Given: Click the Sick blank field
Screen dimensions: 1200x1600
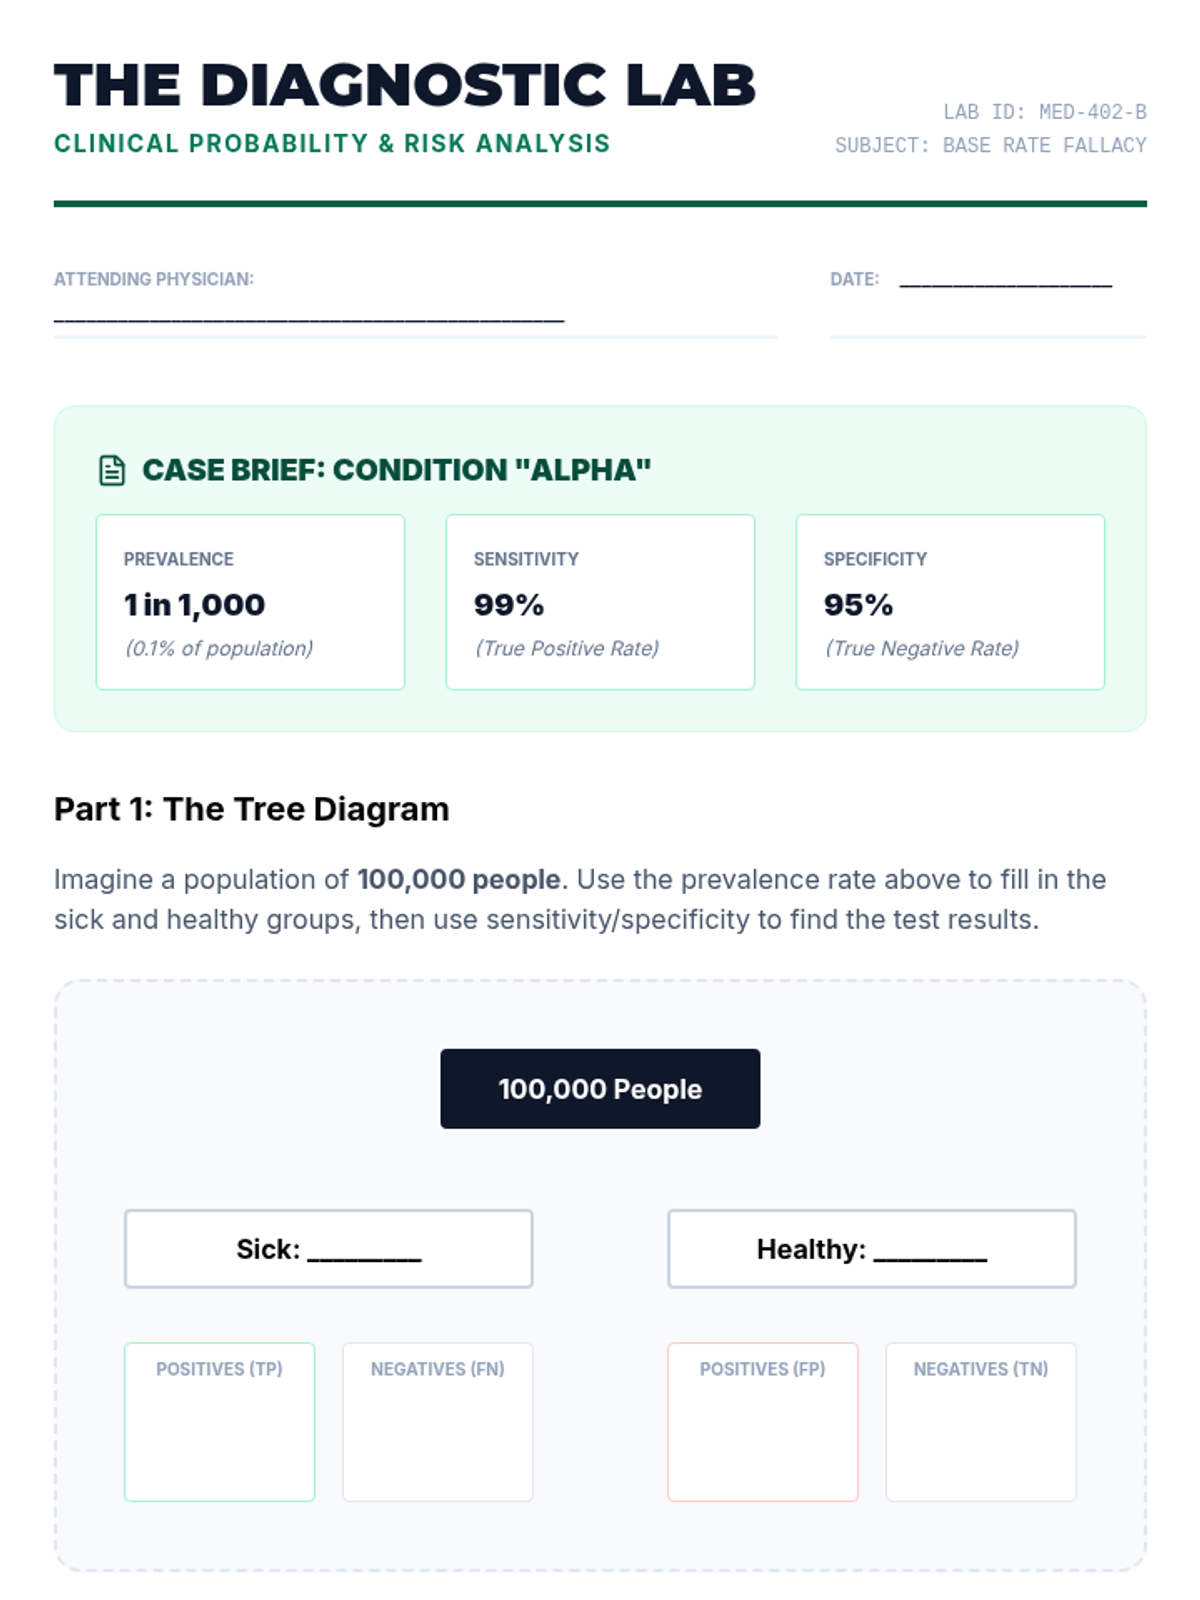Looking at the screenshot, I should click(x=364, y=1252).
